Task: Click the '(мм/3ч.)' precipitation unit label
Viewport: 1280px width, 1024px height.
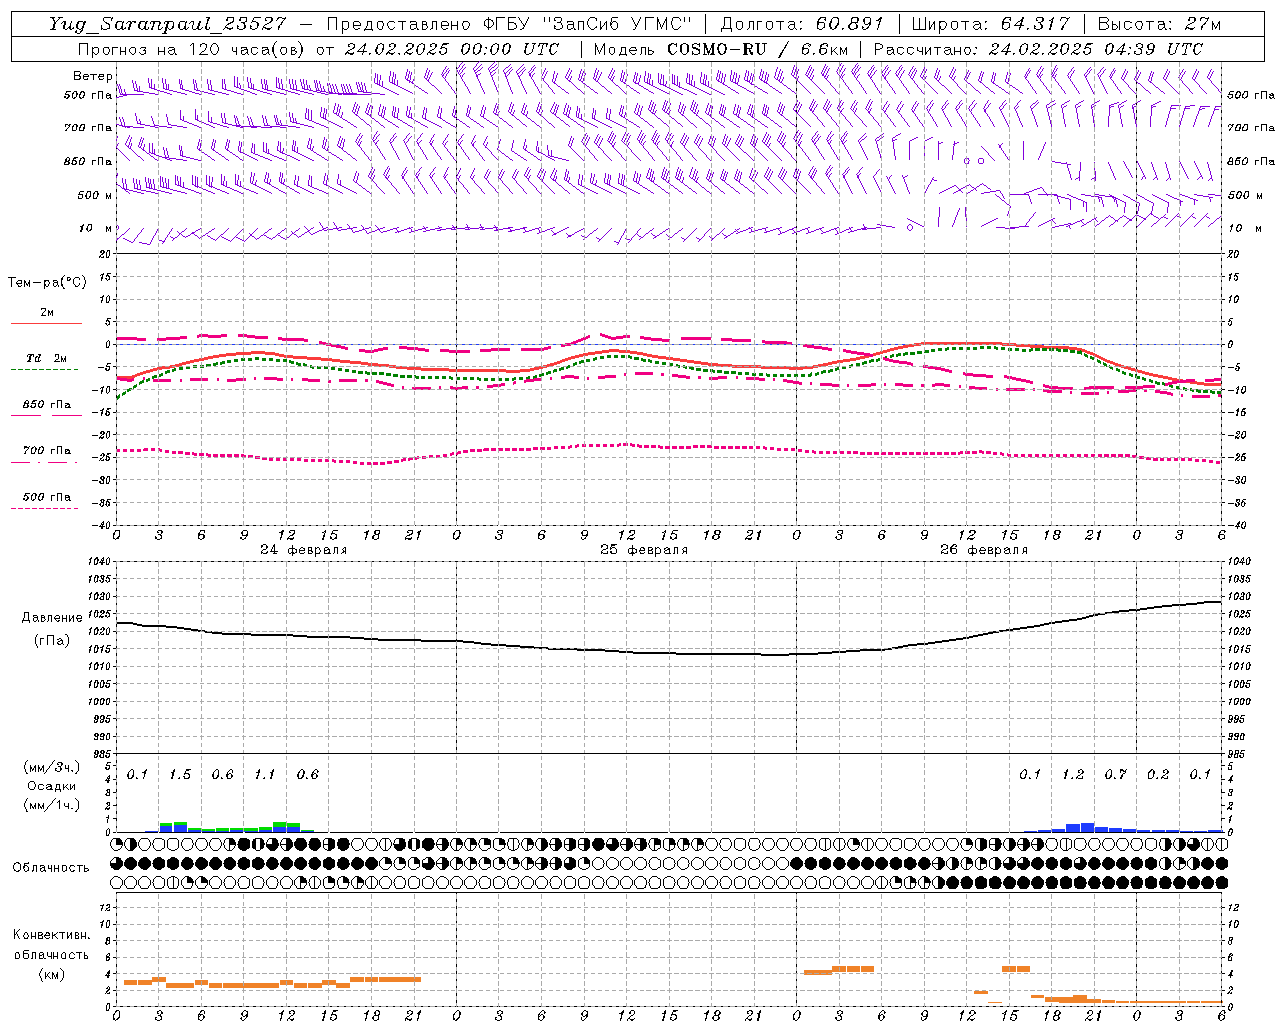Action: (x=52, y=768)
